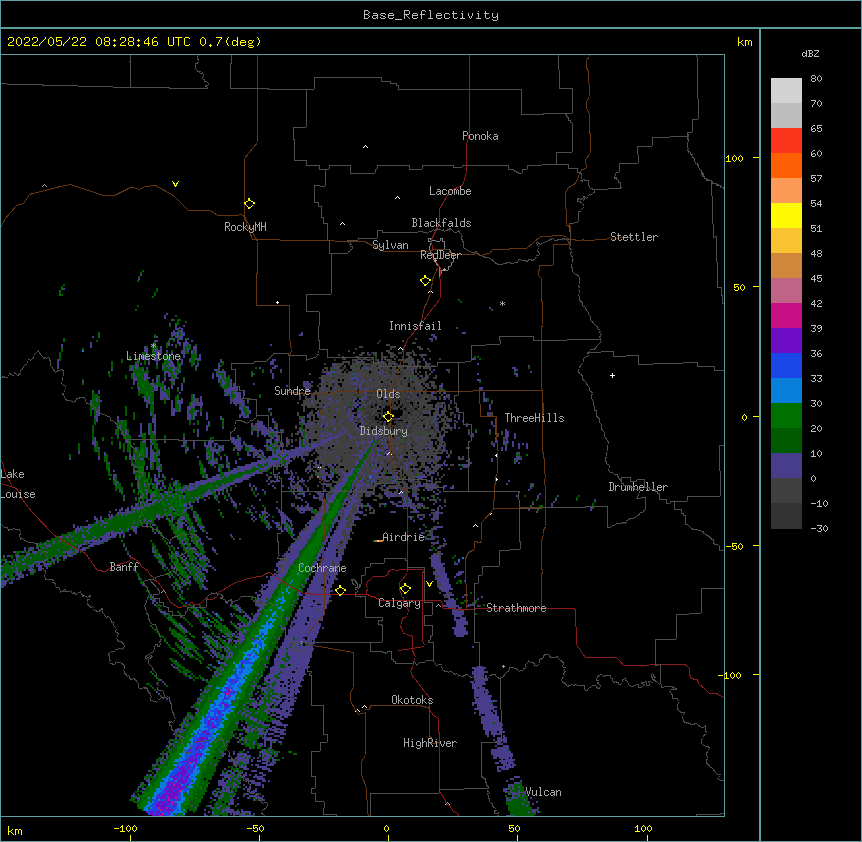Click the yellow V marker east of Calgary
This screenshot has width=862, height=842.
pyautogui.click(x=429, y=584)
